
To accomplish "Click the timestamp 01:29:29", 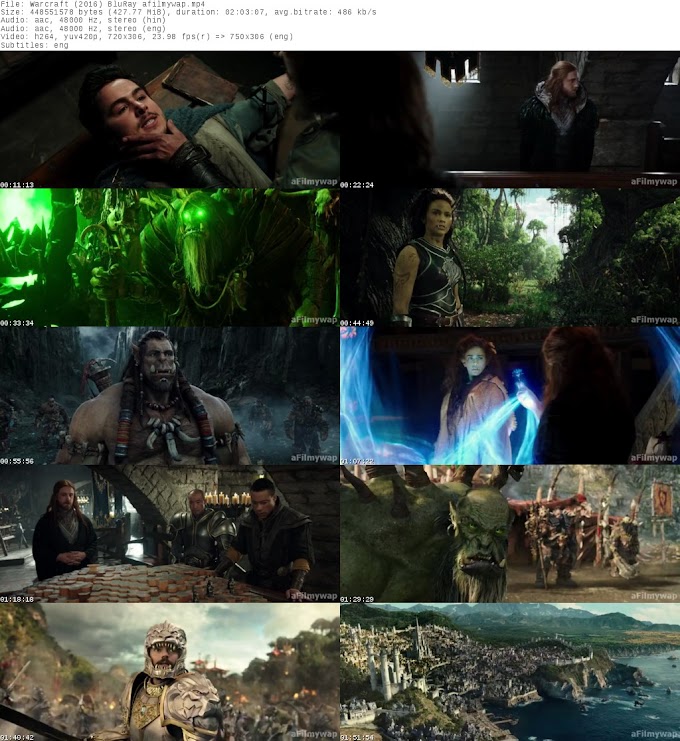I will tap(357, 599).
